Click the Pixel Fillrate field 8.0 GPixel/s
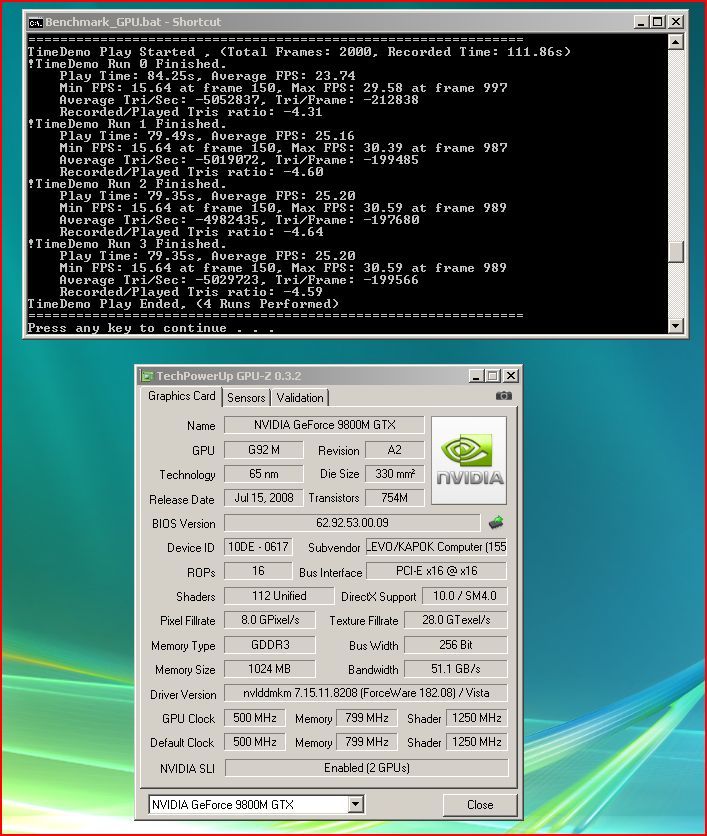This screenshot has height=836, width=707. [x=270, y=620]
